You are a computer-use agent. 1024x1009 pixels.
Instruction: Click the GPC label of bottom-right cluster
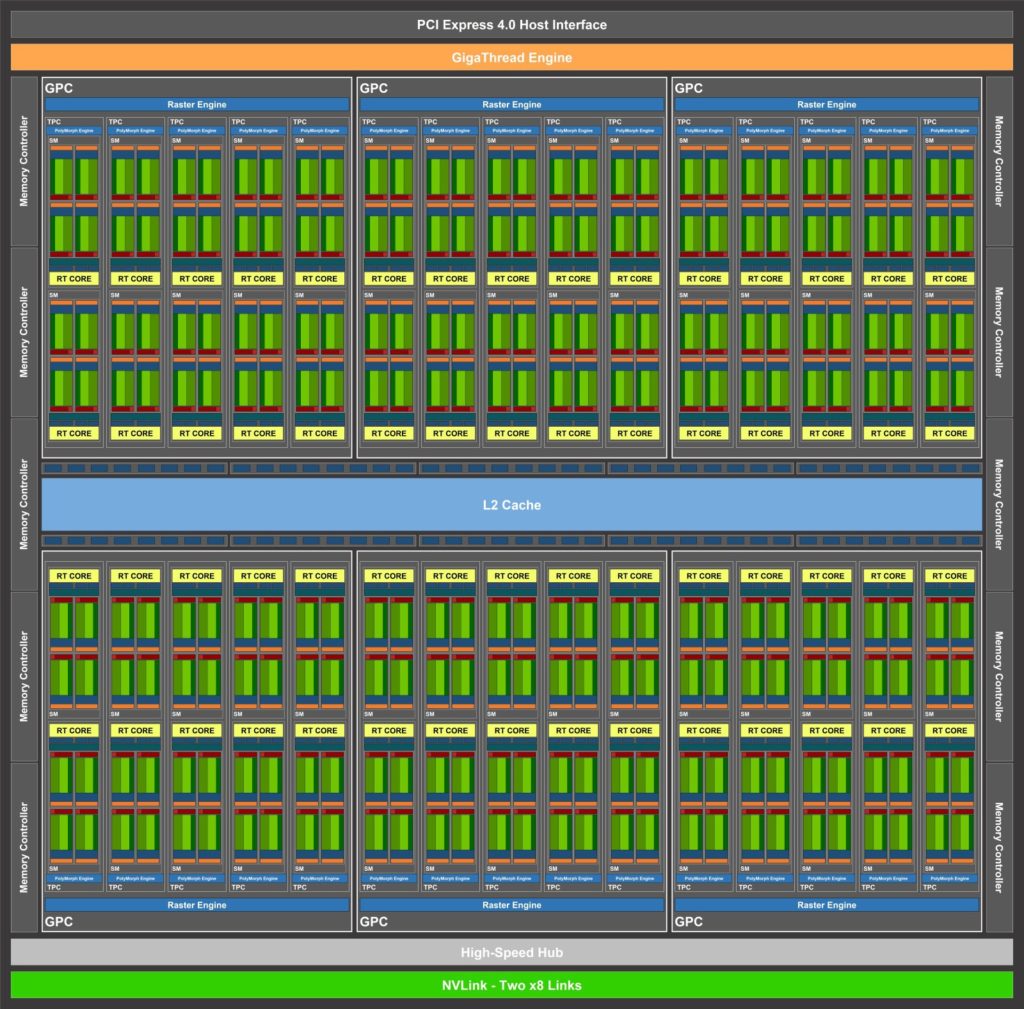688,921
